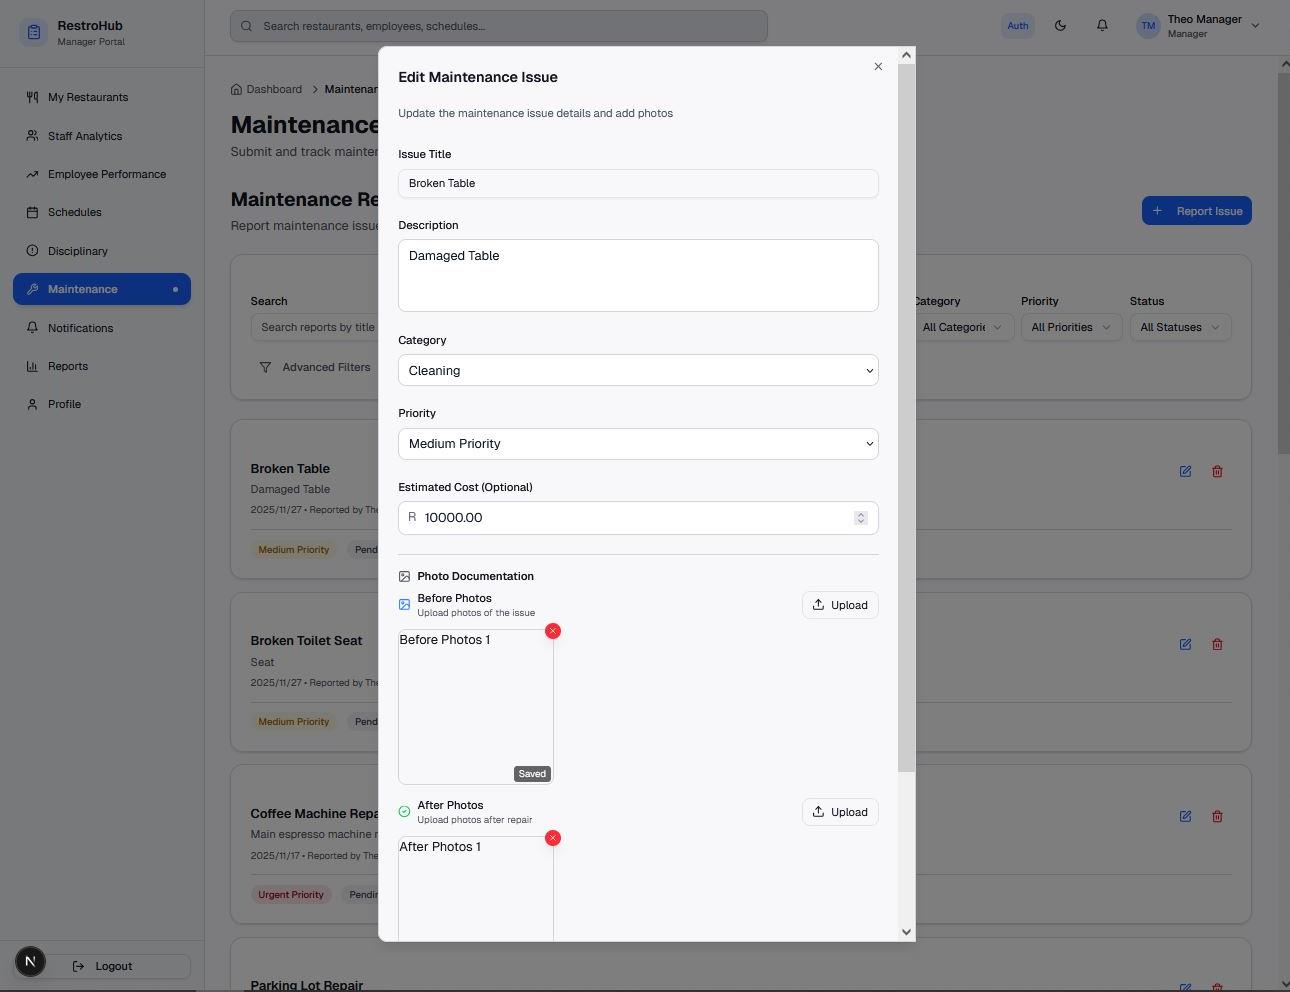
Task: Click the Estimated Cost stepper arrows
Action: tap(860, 518)
